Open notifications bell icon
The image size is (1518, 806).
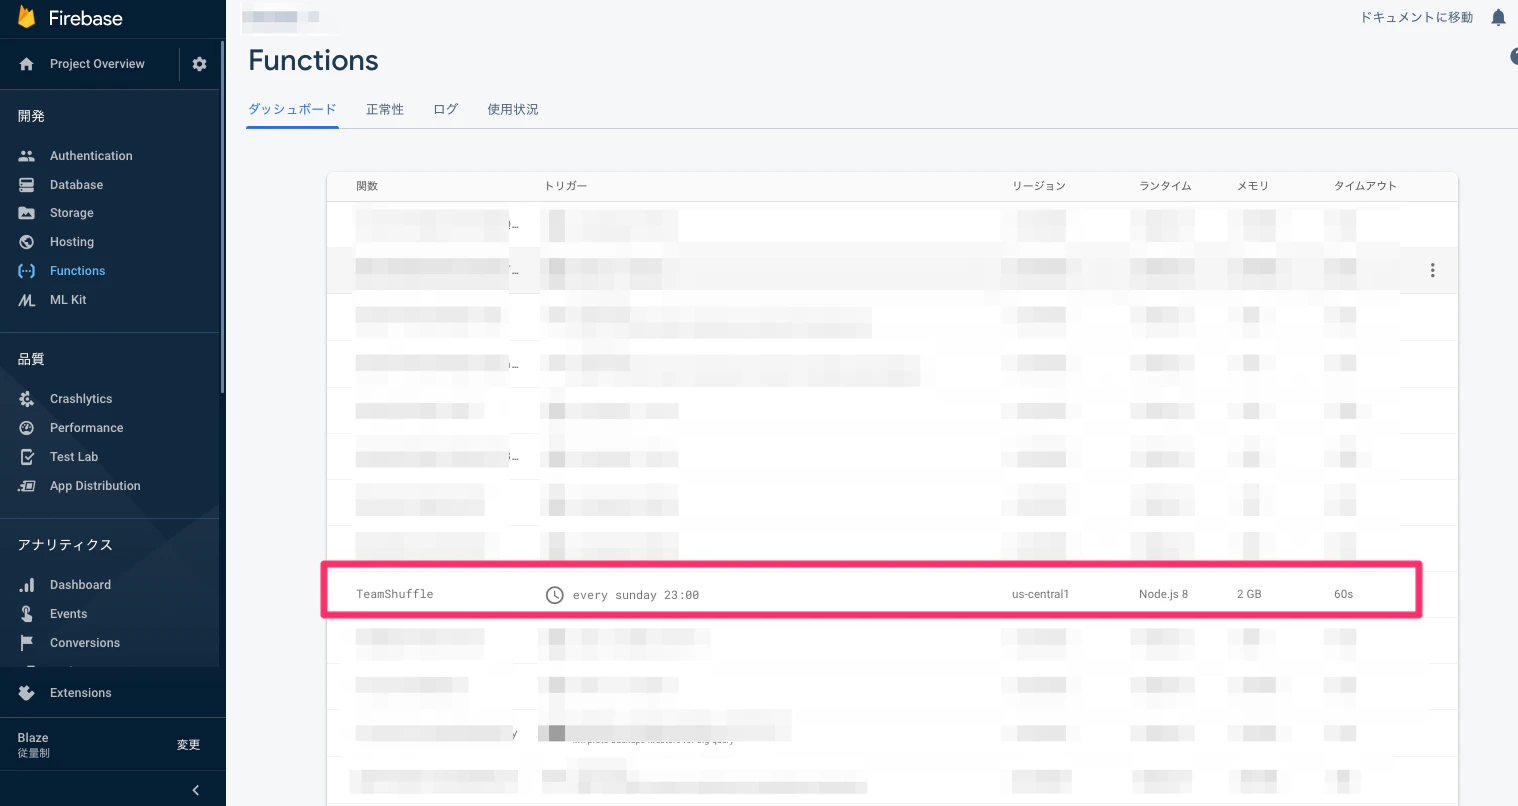1498,17
